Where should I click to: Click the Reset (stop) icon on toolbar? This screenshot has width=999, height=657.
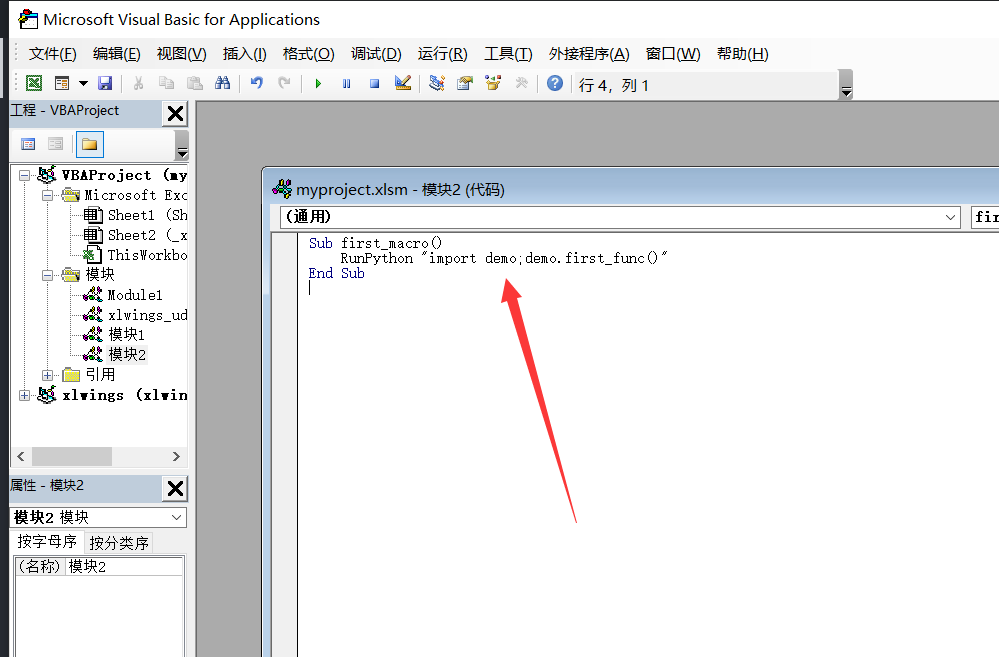click(x=374, y=83)
